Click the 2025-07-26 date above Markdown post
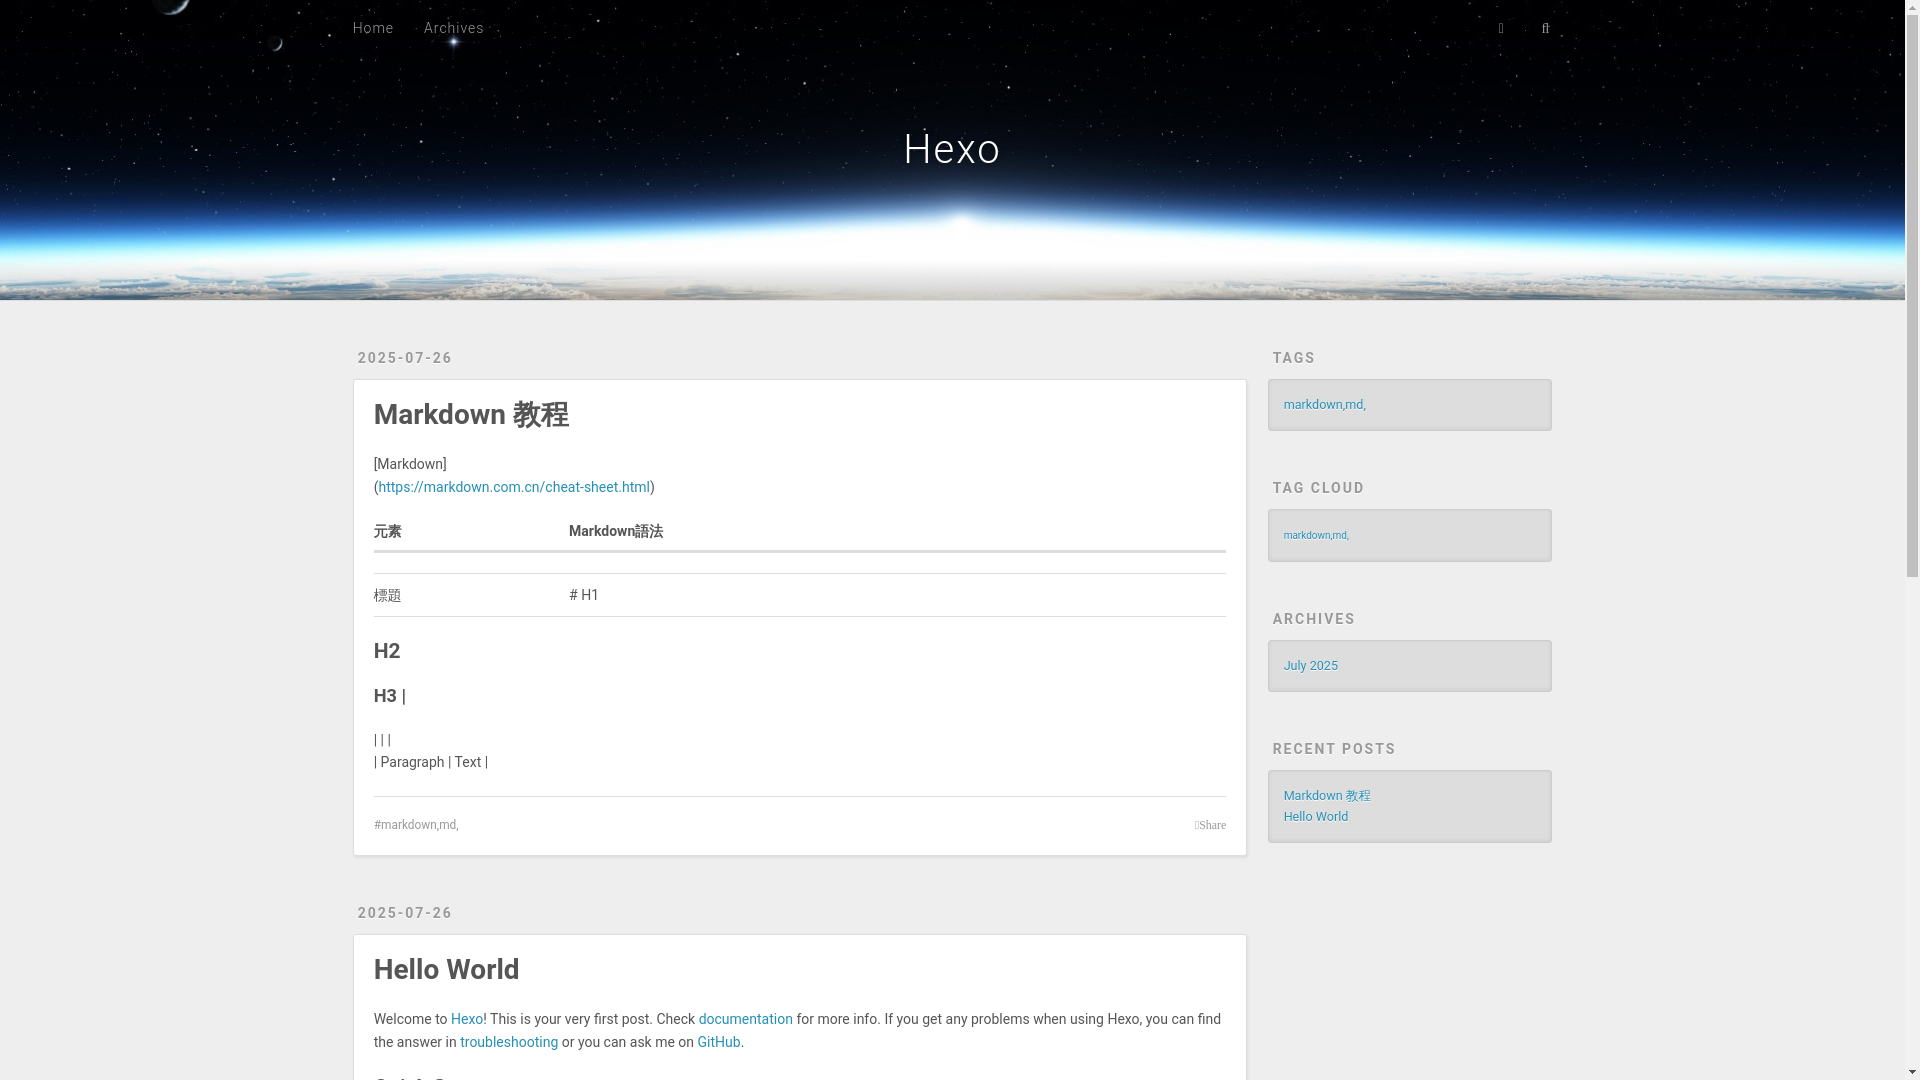Viewport: 1920px width, 1080px height. point(405,358)
